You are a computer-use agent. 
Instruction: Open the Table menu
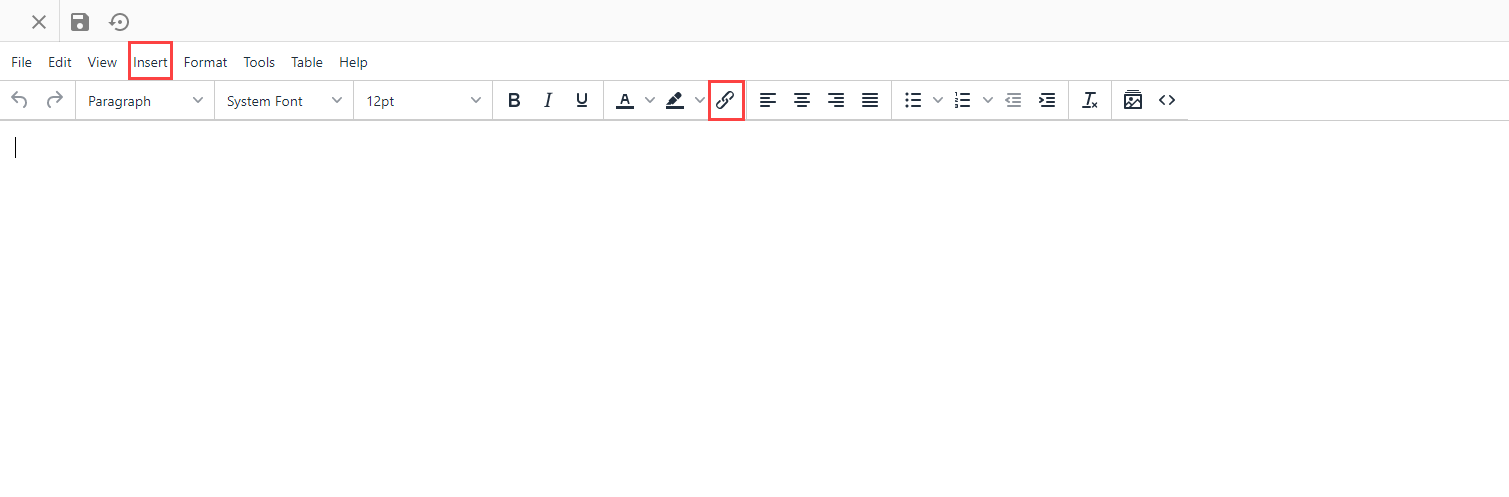click(307, 62)
